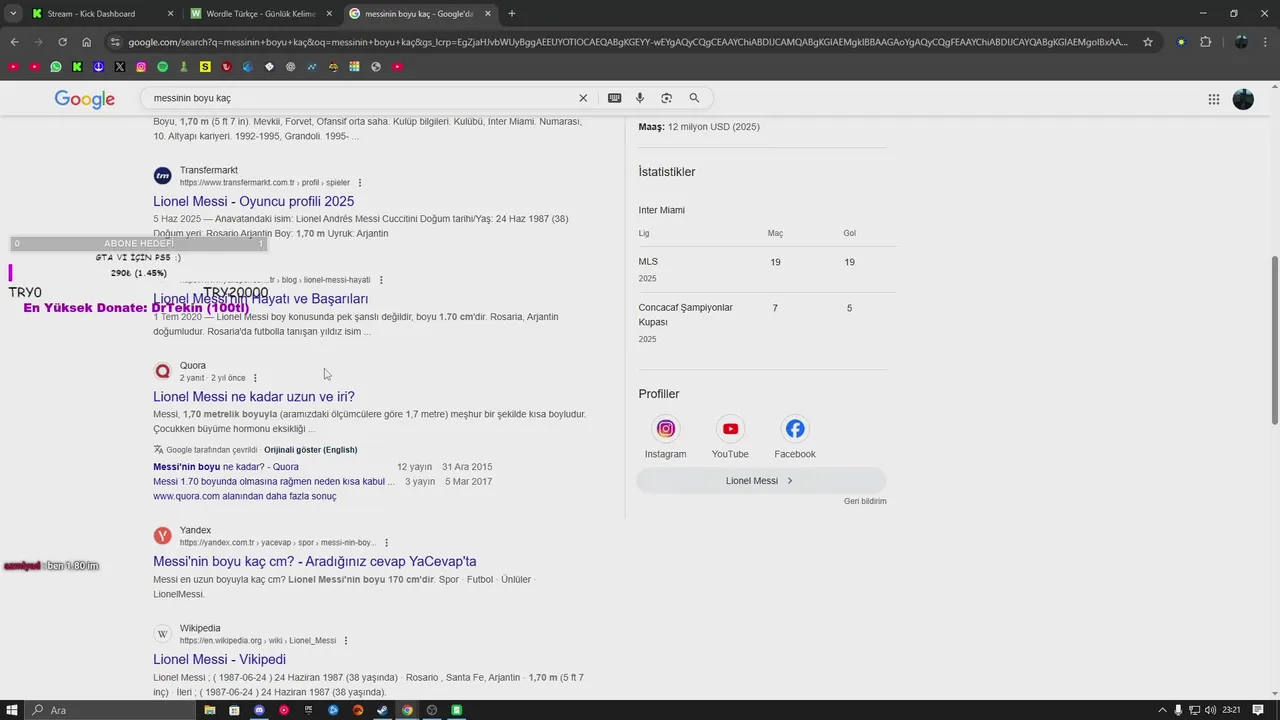
Task: Open a new browser tab
Action: 512,14
